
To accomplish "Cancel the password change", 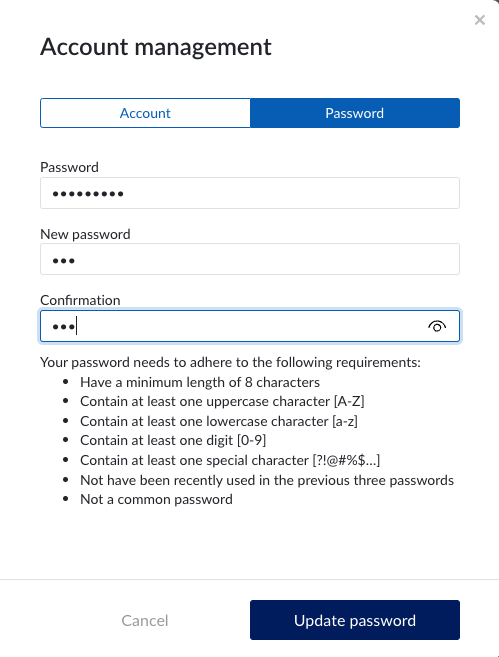I will pyautogui.click(x=145, y=621).
